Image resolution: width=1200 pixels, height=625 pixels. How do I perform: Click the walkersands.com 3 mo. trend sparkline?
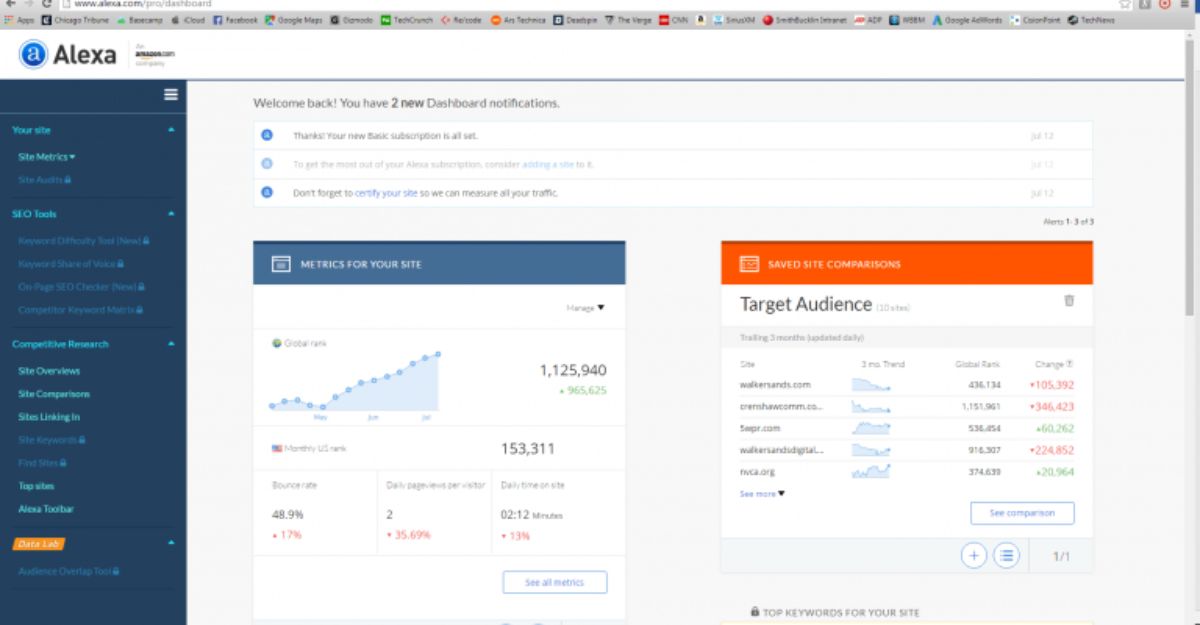point(871,384)
